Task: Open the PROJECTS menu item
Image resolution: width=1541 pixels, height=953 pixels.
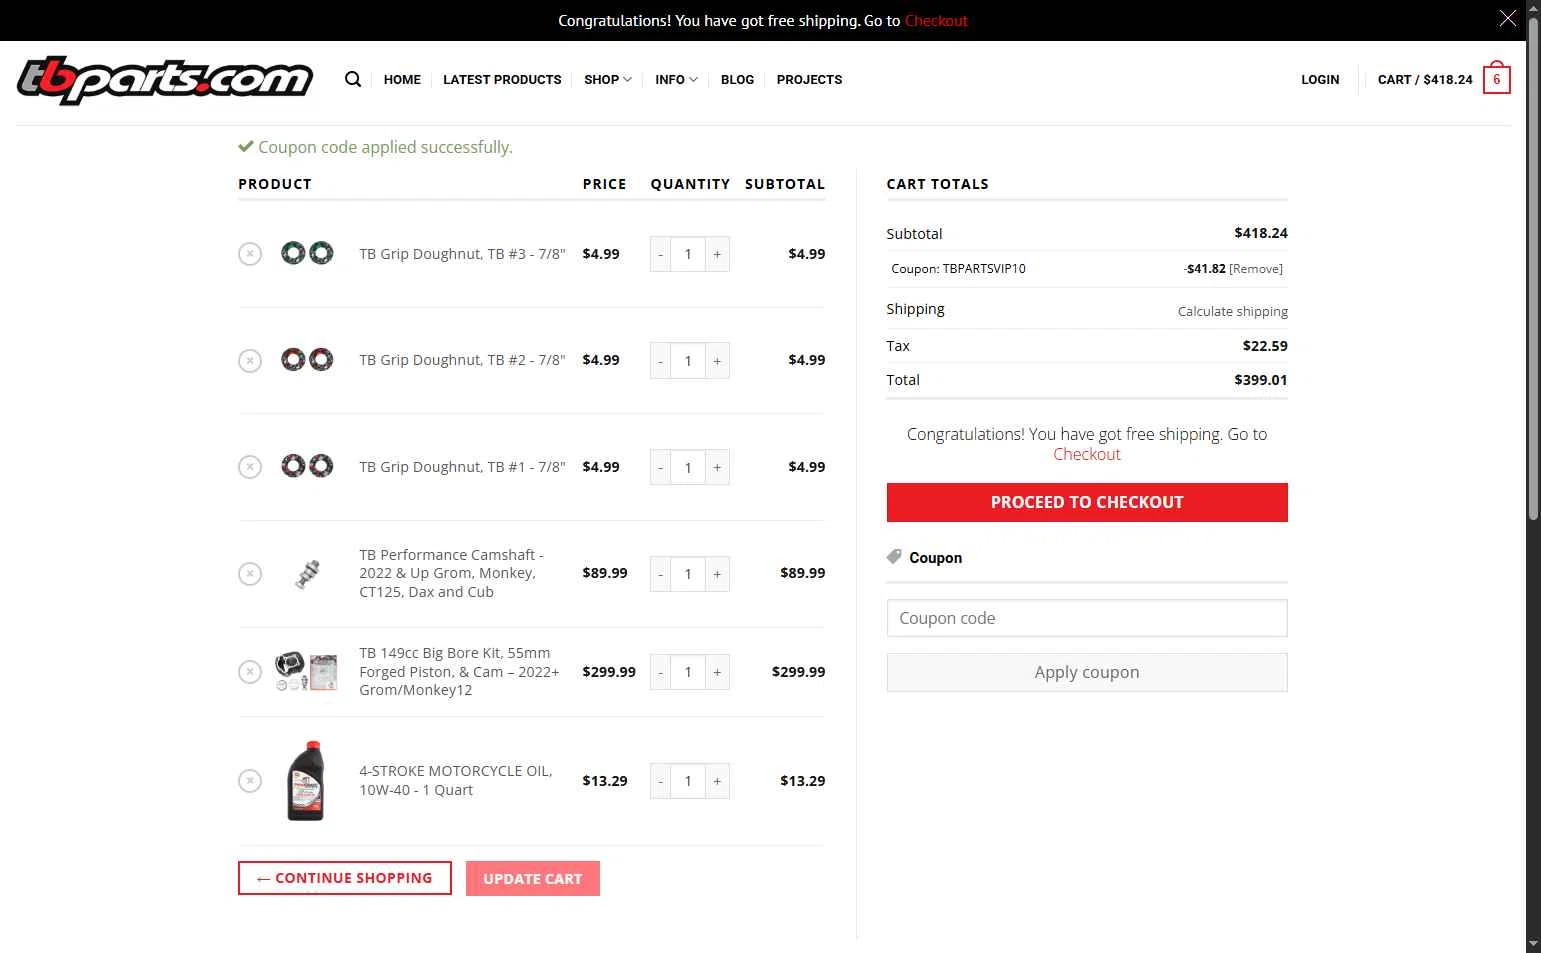Action: tap(809, 79)
